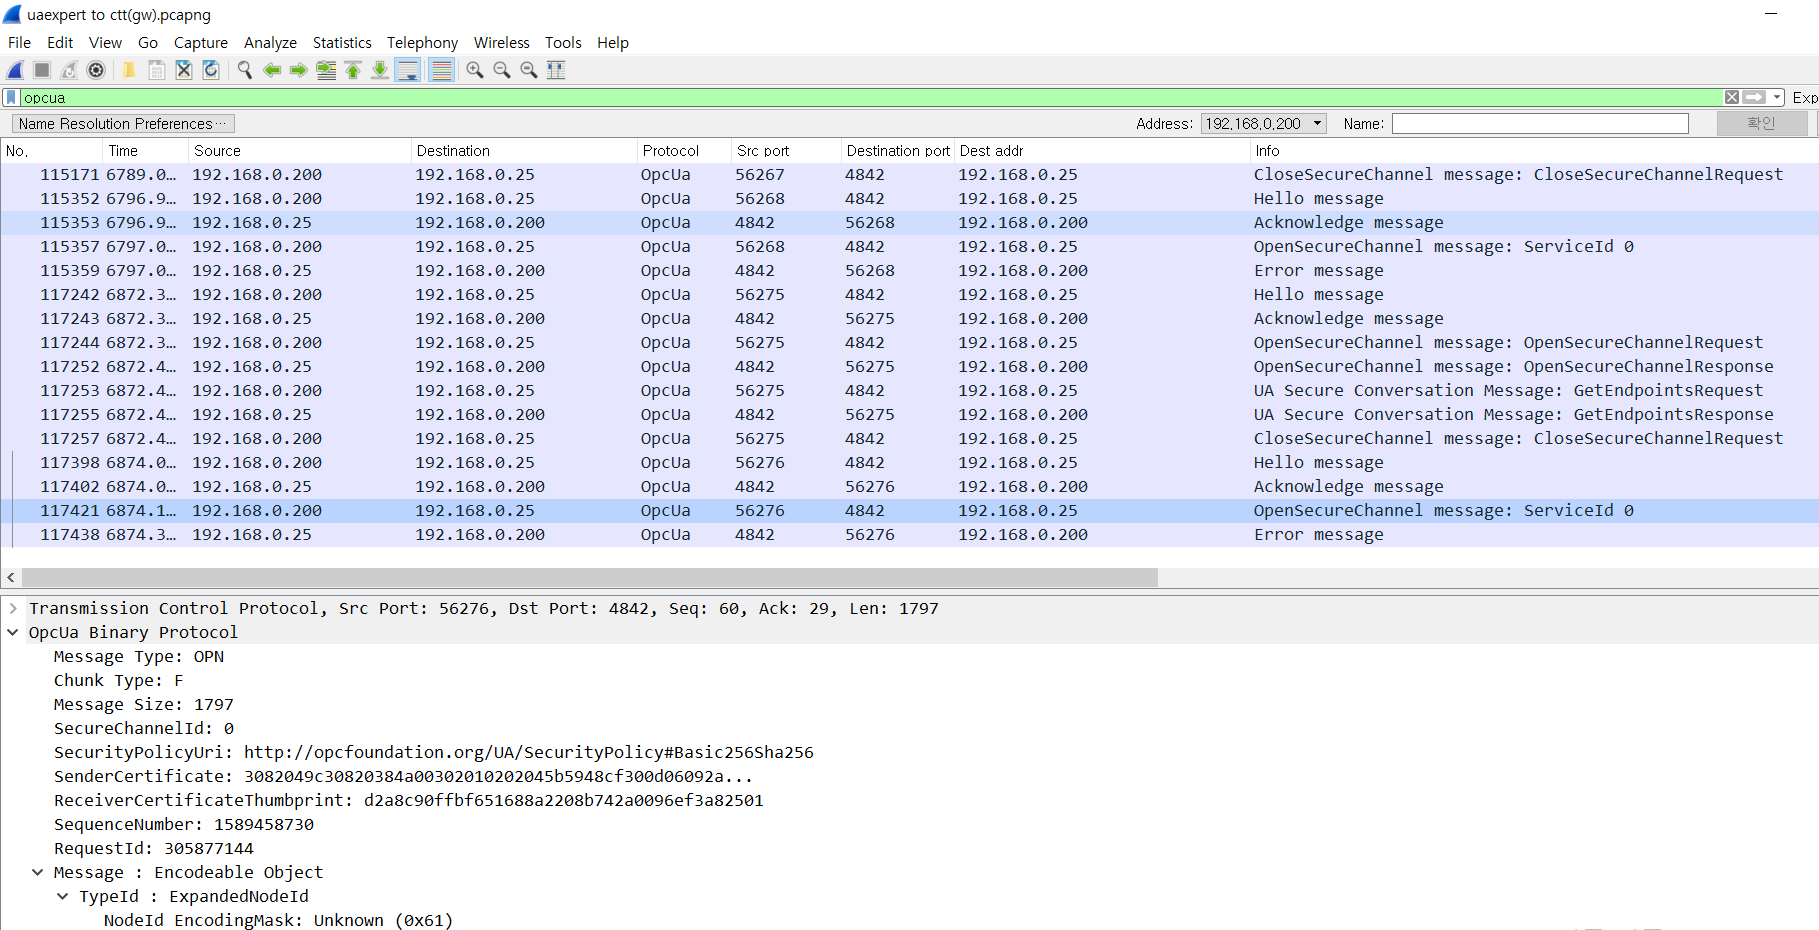
Task: Collapse the OpcUa Binary Protocol tree
Action: point(13,632)
